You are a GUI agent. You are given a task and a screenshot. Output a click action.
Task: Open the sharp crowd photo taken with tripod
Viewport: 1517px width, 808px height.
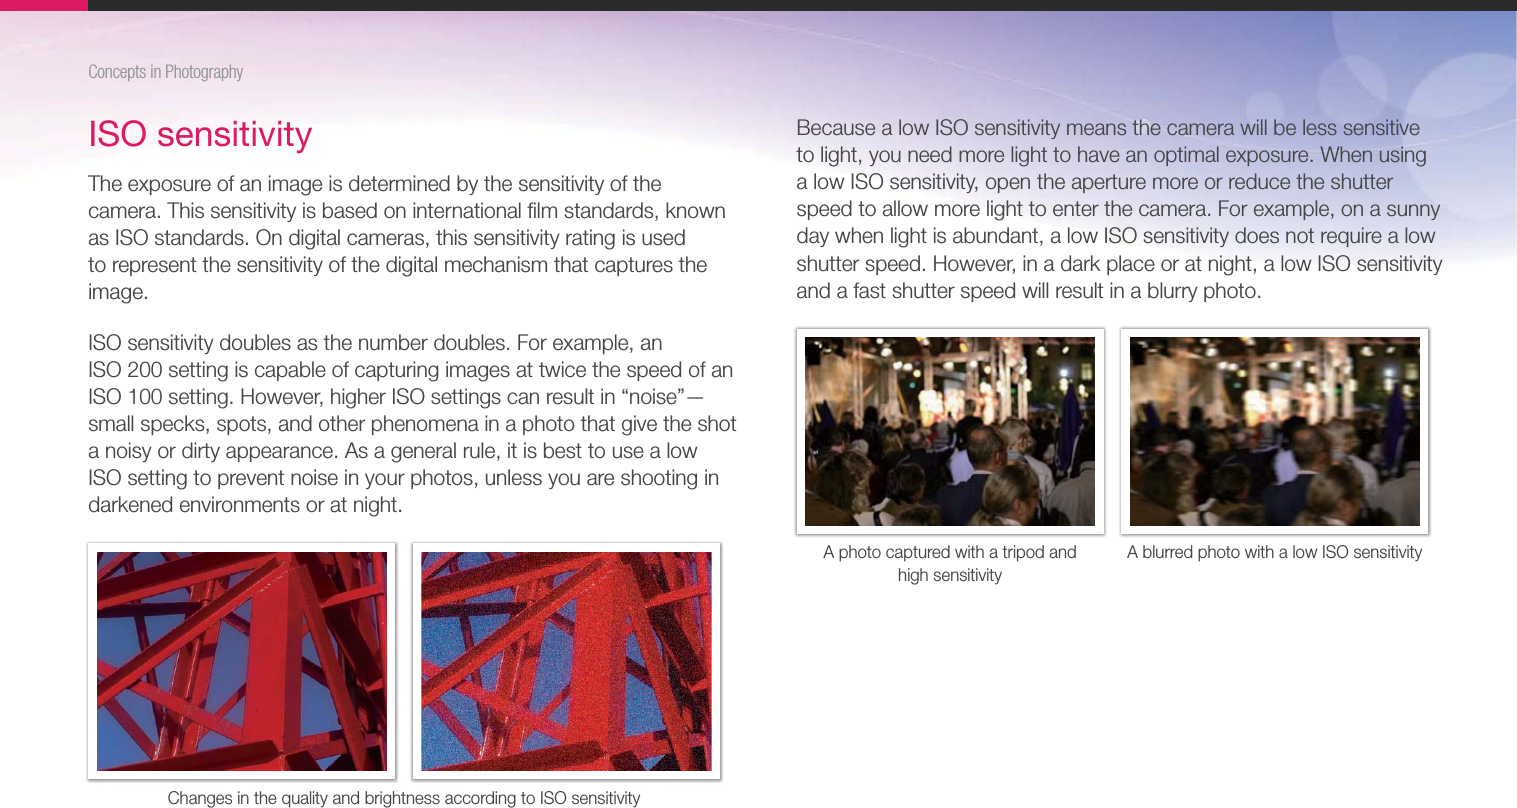950,431
